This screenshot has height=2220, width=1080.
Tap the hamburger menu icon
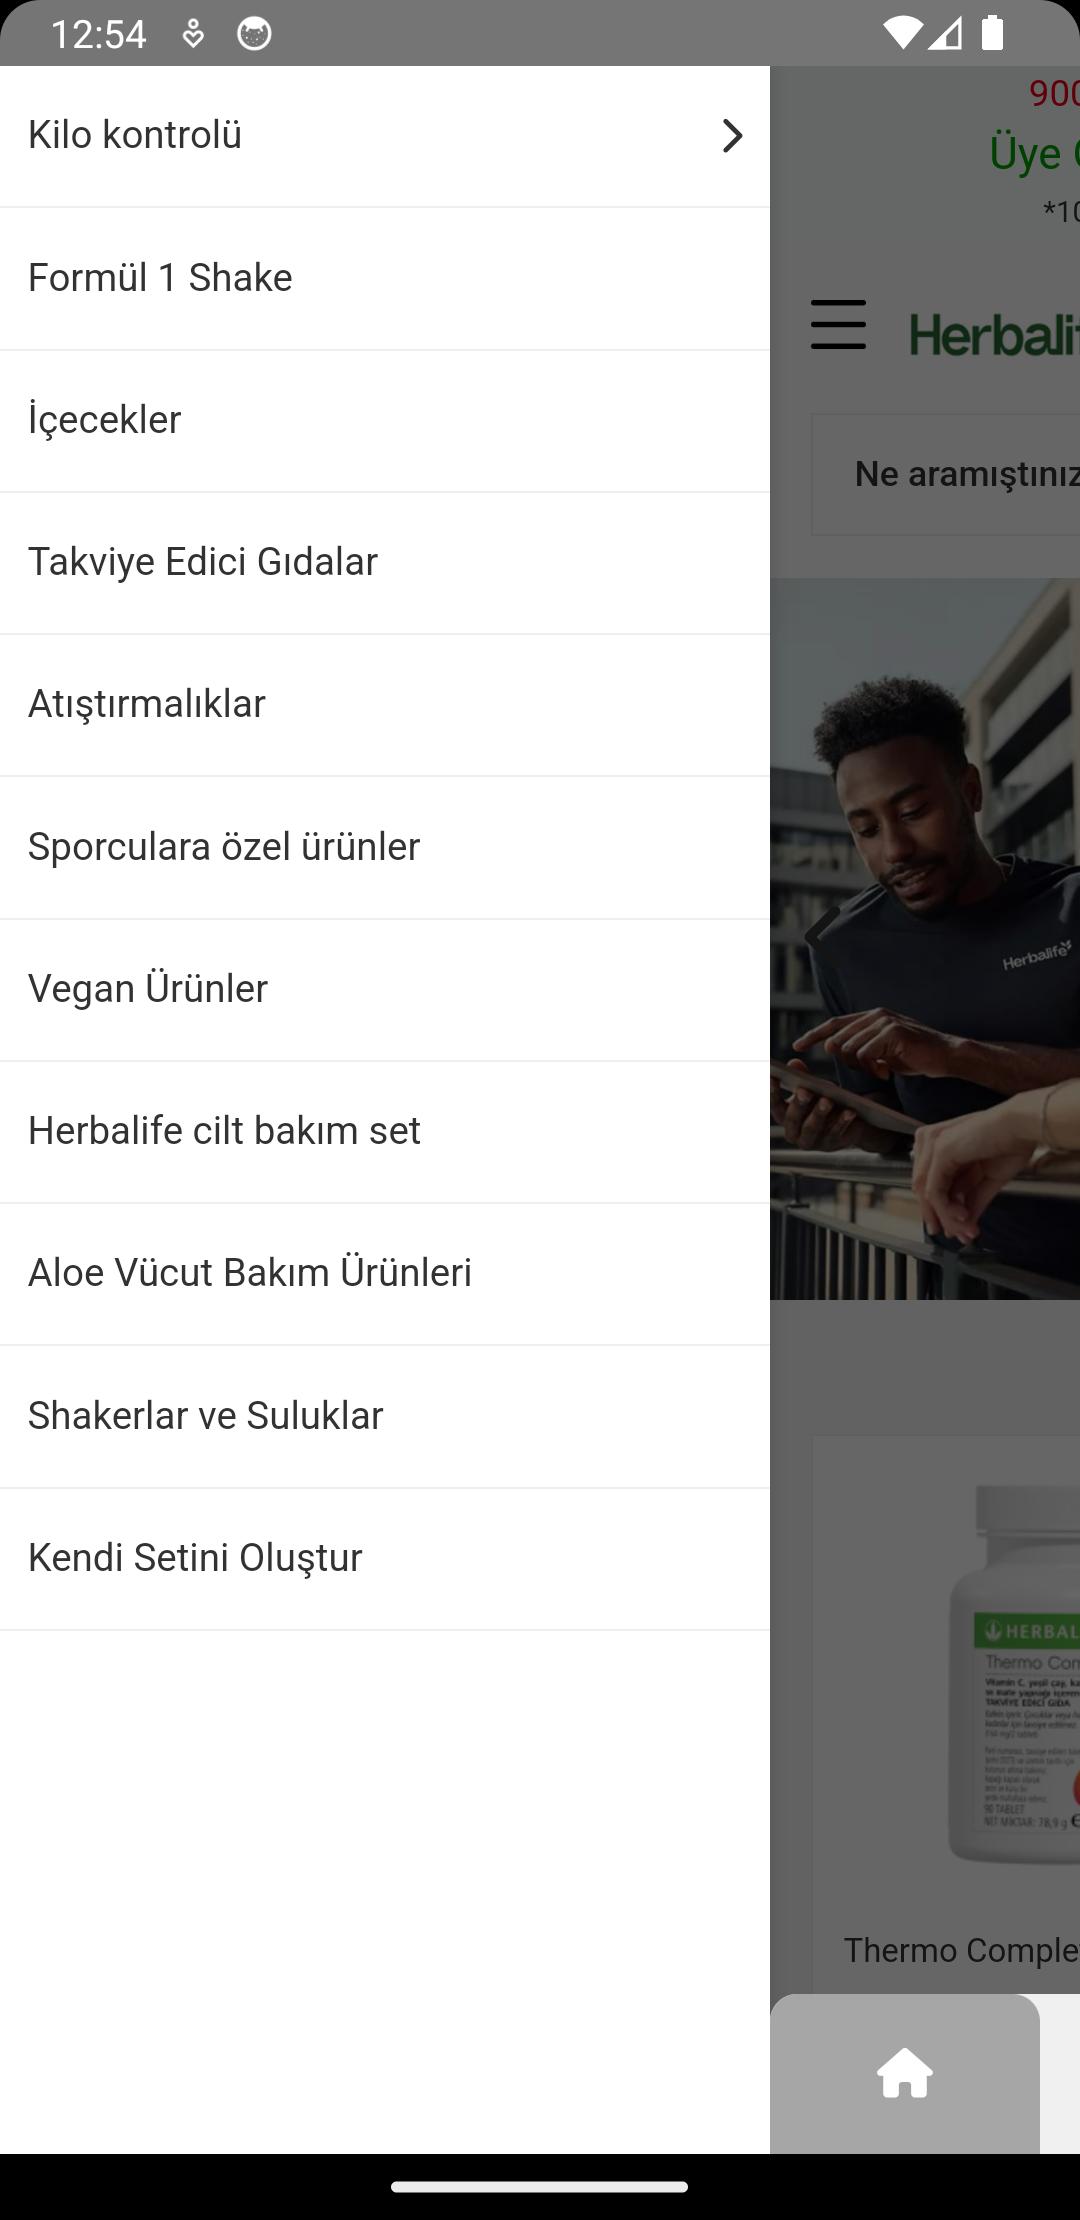click(x=838, y=324)
